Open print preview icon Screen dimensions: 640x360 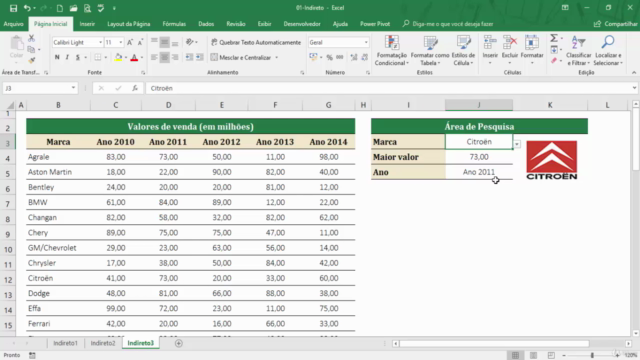tap(87, 8)
